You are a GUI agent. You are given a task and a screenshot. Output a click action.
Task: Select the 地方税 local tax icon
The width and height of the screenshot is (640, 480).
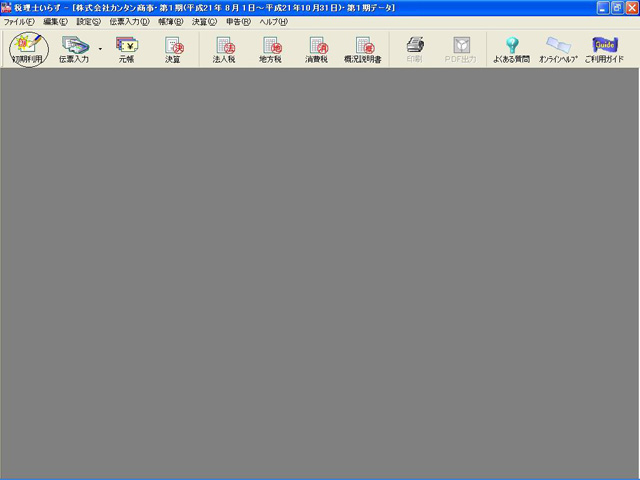[272, 47]
